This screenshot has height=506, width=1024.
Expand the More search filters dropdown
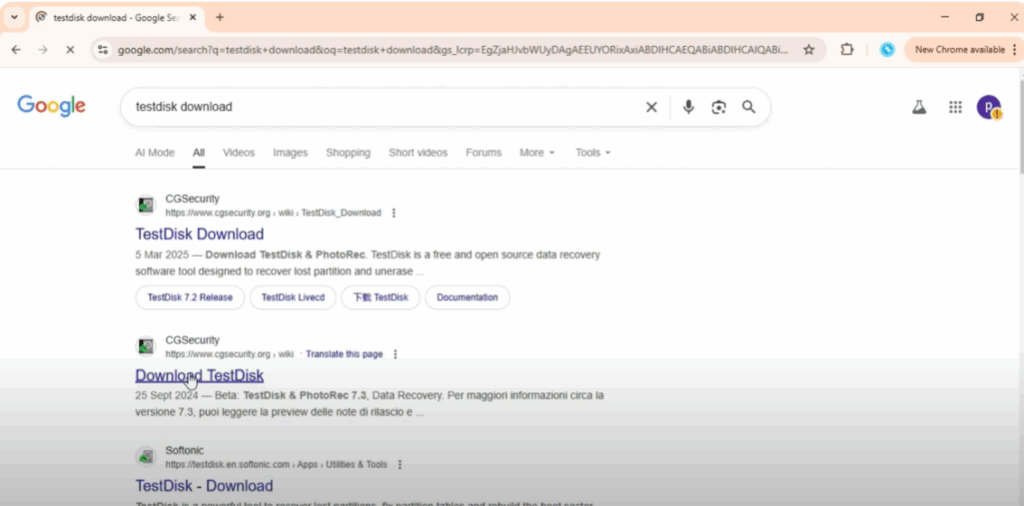pos(537,153)
